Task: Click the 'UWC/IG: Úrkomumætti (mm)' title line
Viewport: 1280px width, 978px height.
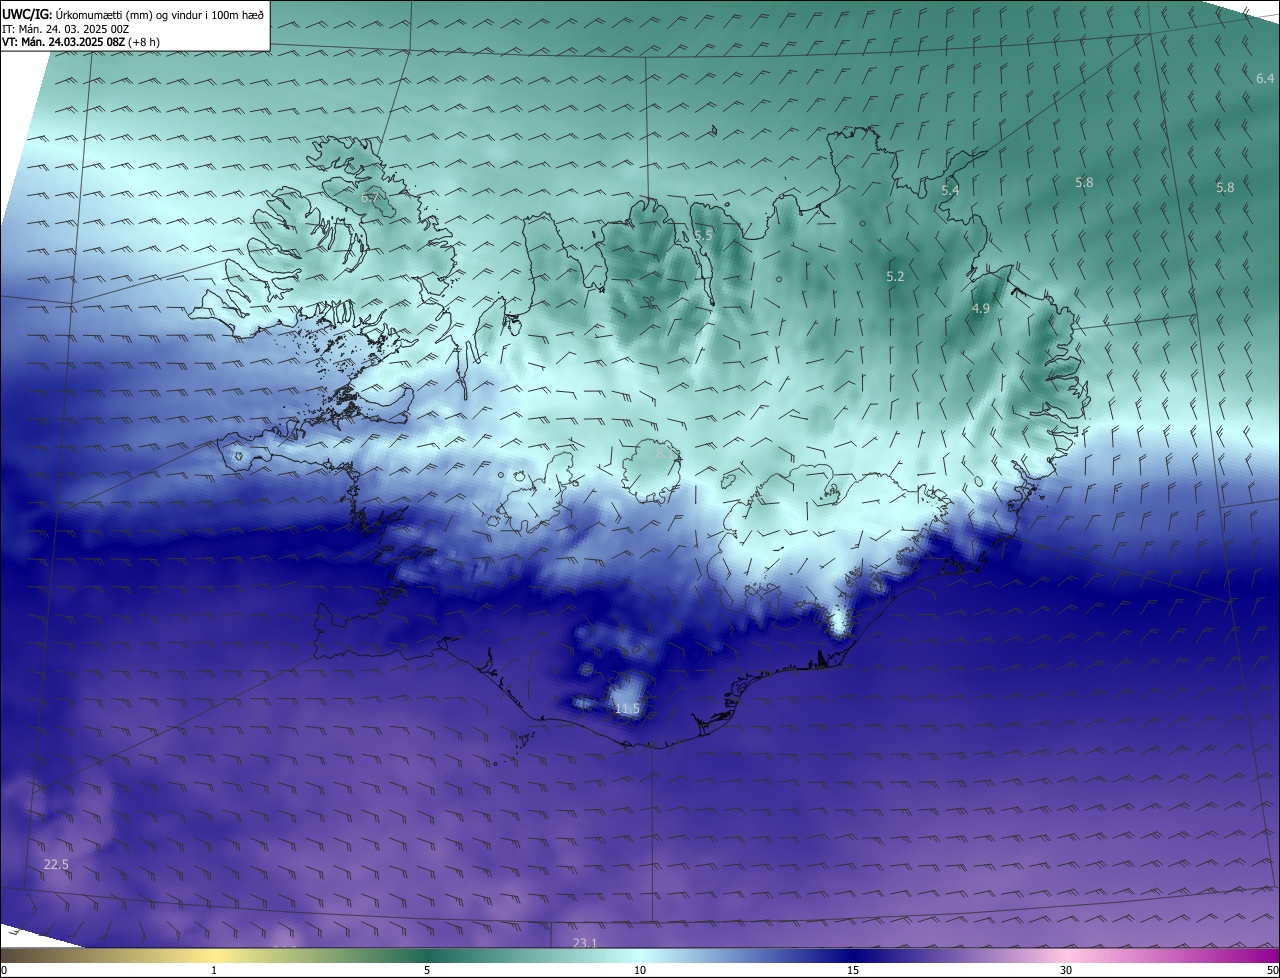Action: pos(133,14)
